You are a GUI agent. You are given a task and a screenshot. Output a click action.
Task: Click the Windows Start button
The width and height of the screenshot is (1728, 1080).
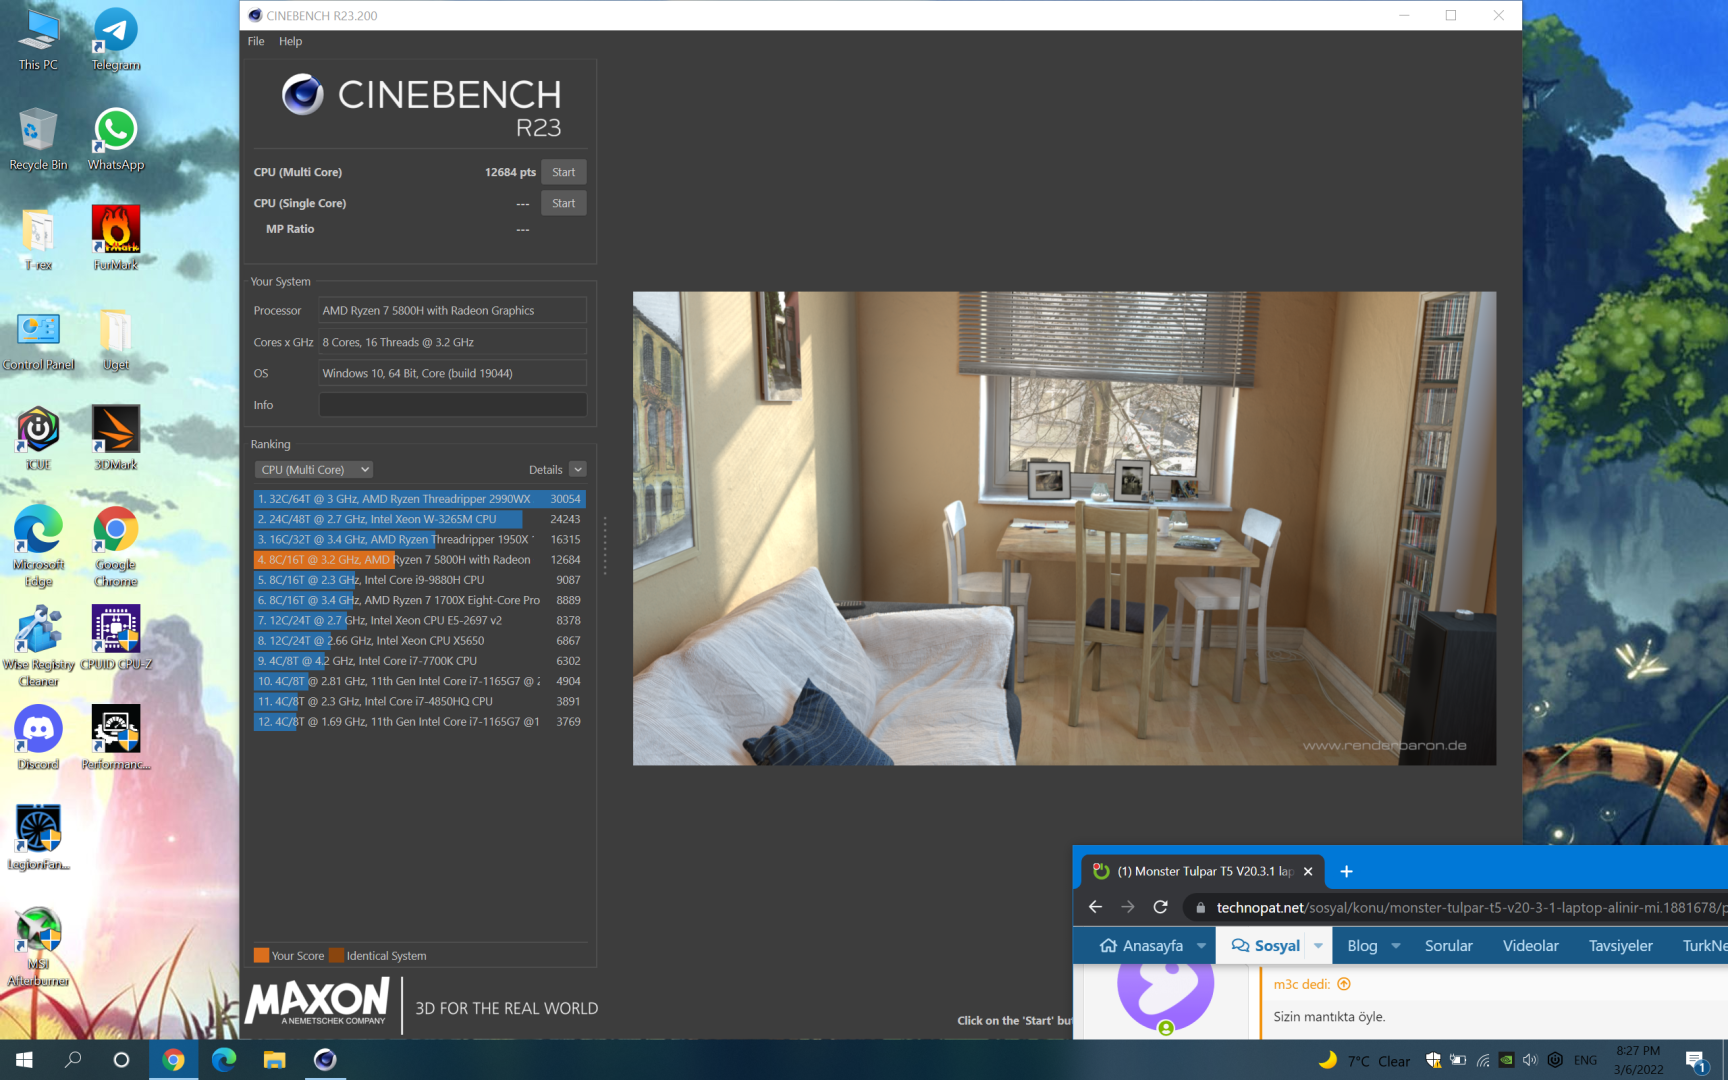coord(24,1060)
